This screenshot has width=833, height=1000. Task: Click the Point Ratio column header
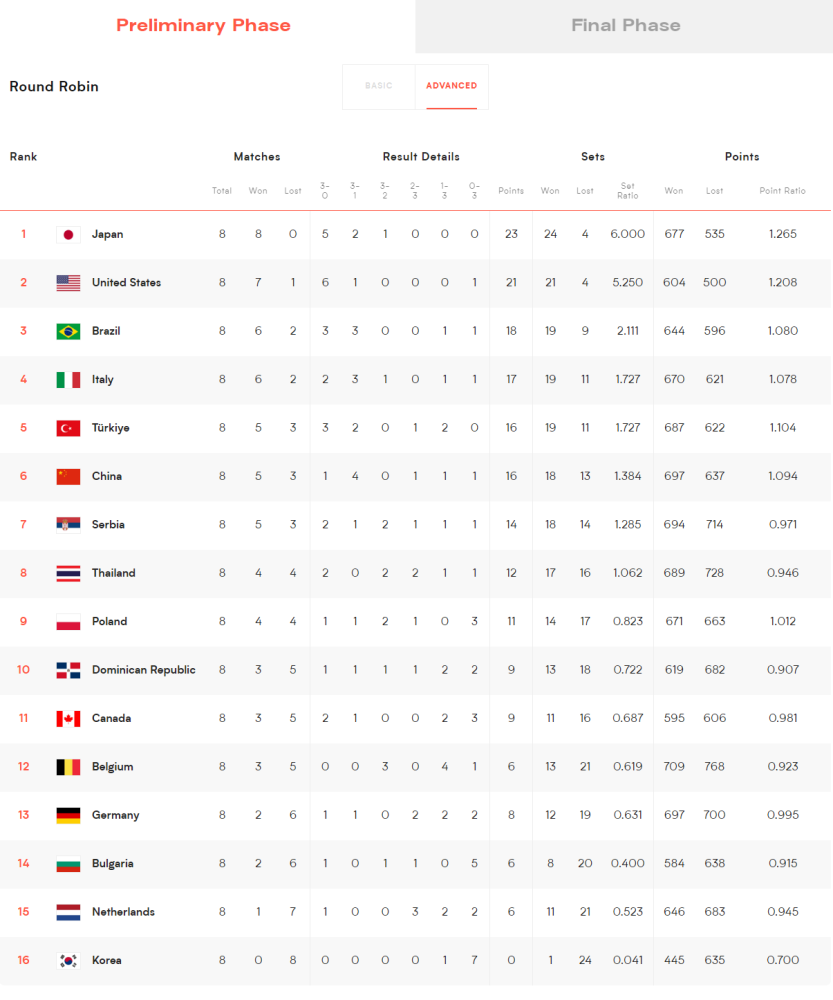pyautogui.click(x=782, y=191)
